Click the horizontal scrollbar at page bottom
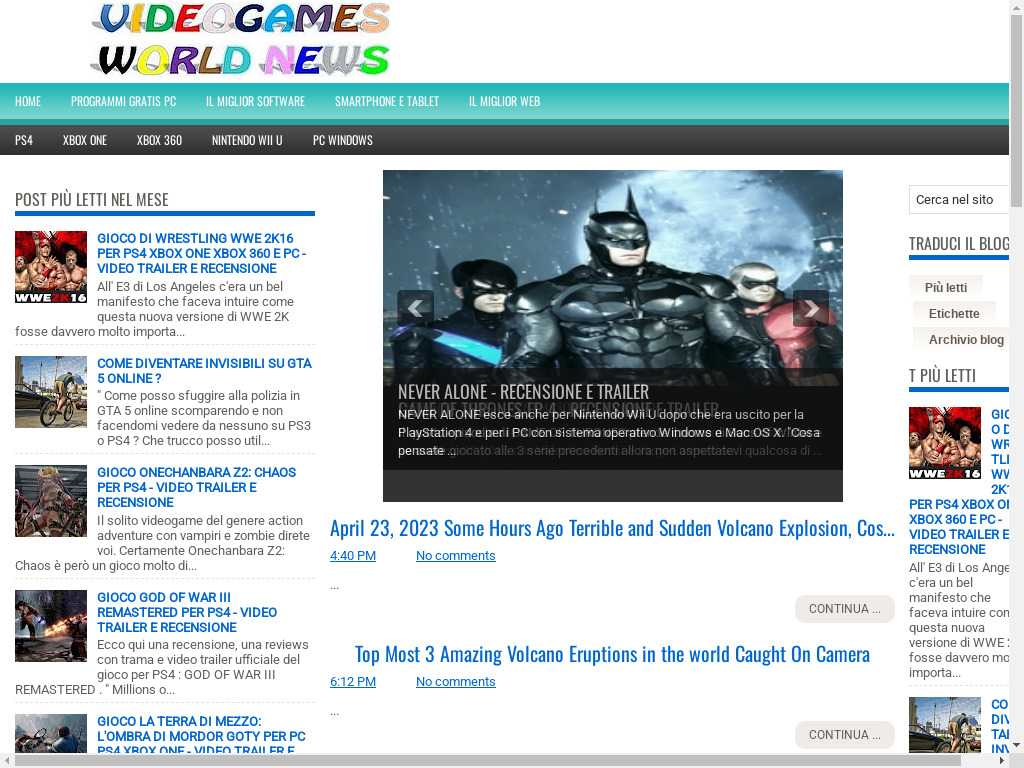The height and width of the screenshot is (768, 1024). [500, 760]
